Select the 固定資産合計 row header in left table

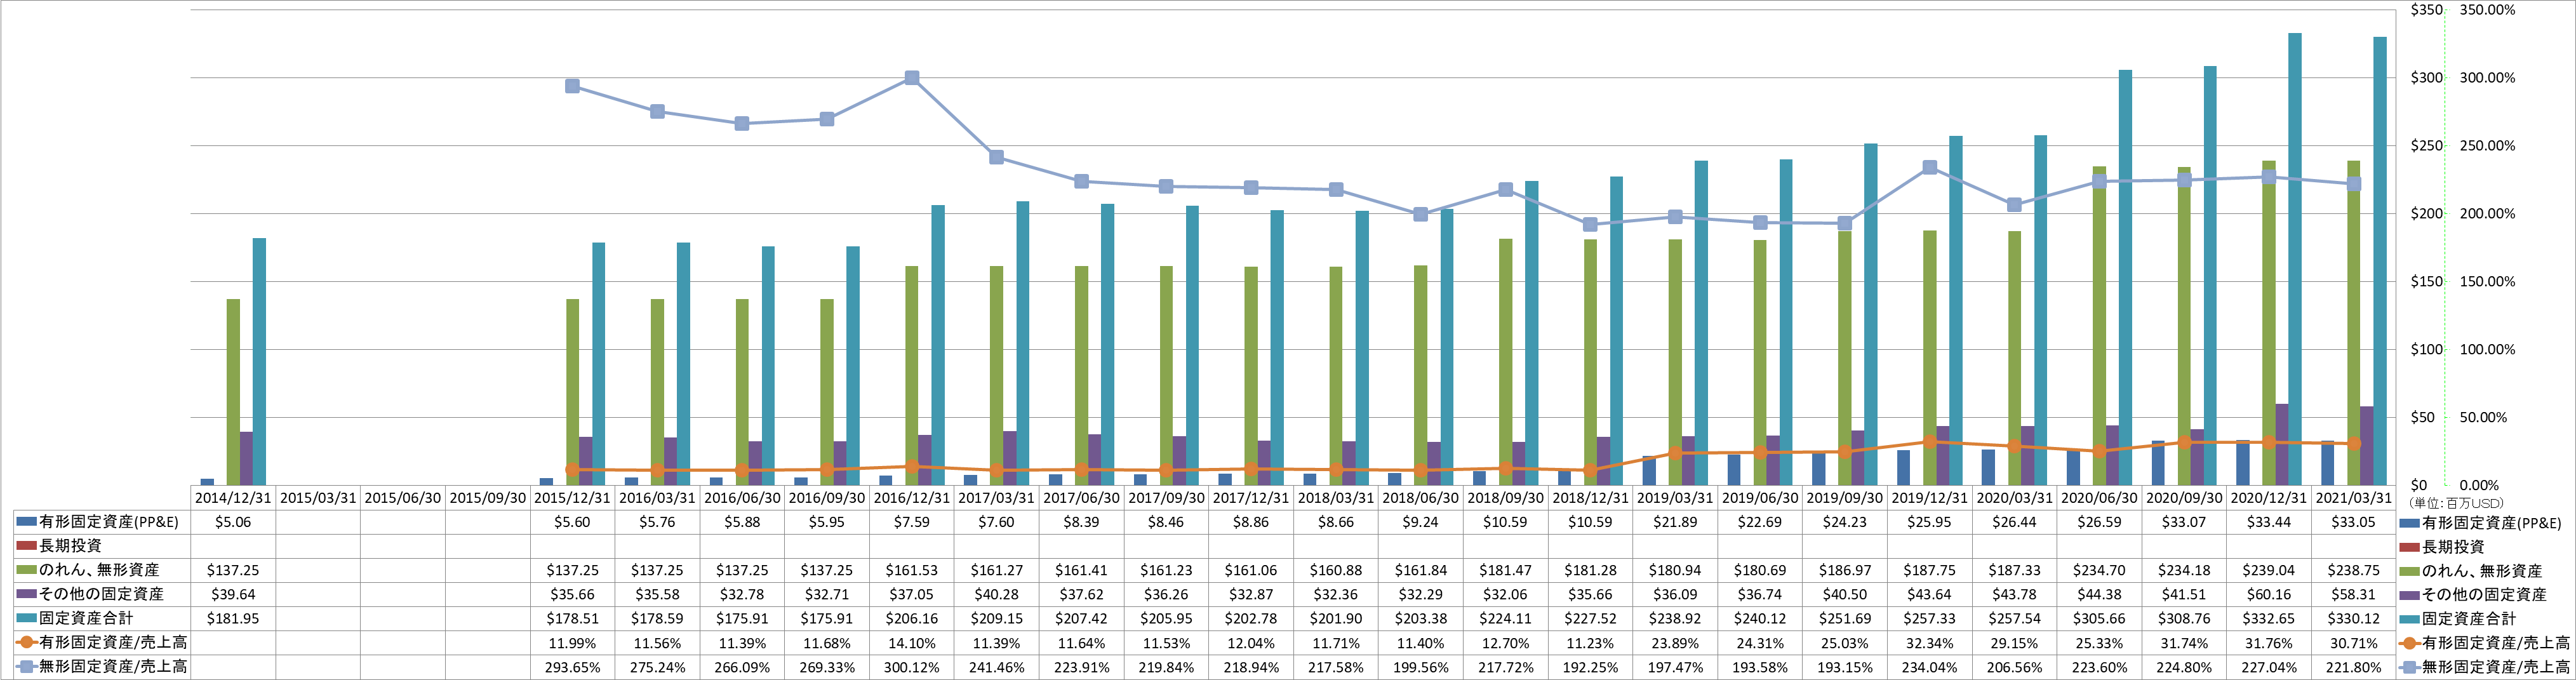pyautogui.click(x=86, y=618)
